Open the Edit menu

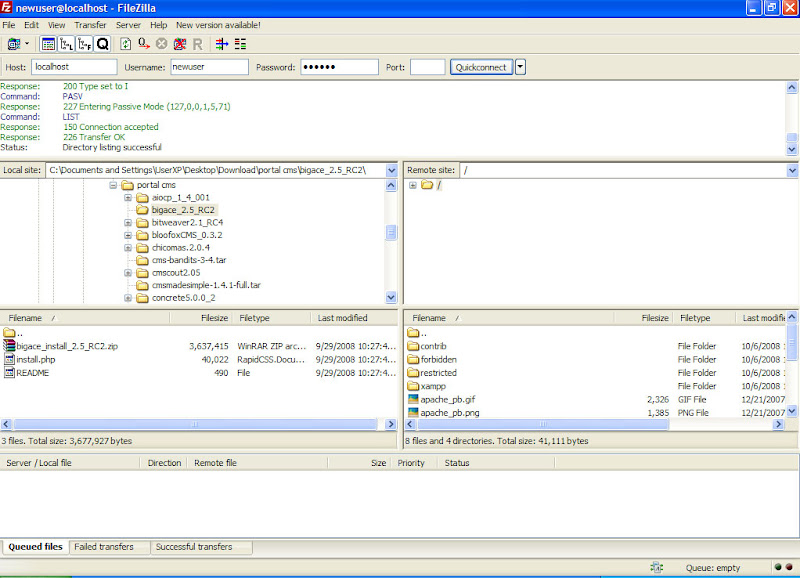tap(31, 25)
